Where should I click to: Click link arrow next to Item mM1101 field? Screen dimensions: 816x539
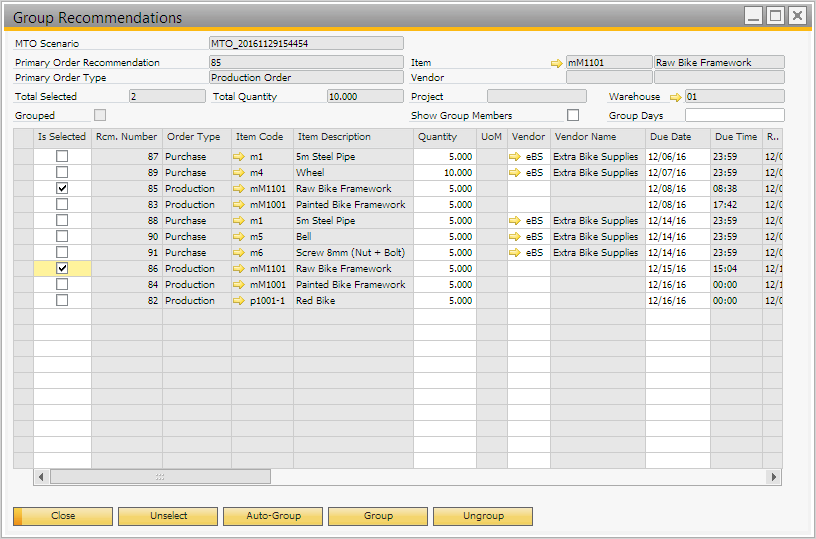pos(557,63)
